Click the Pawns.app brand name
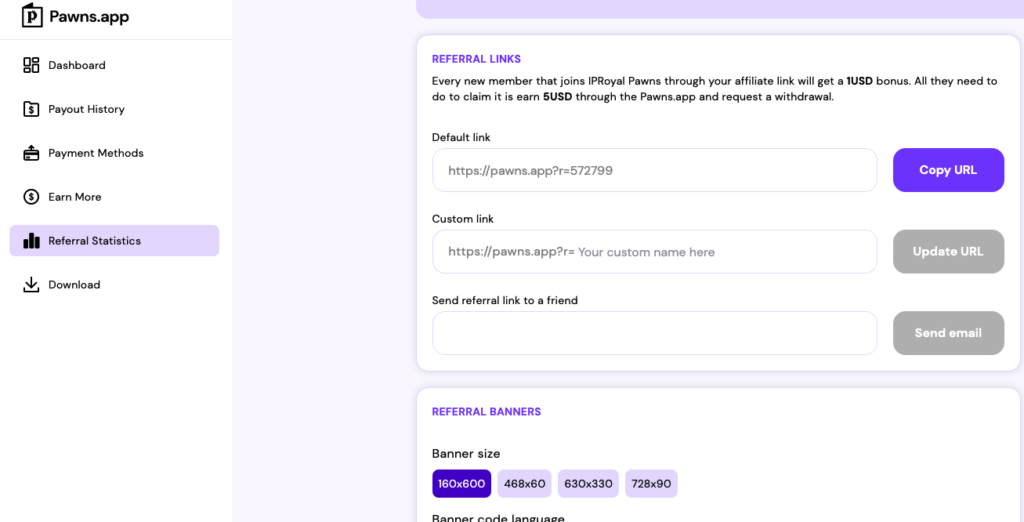The image size is (1024, 522). (89, 16)
